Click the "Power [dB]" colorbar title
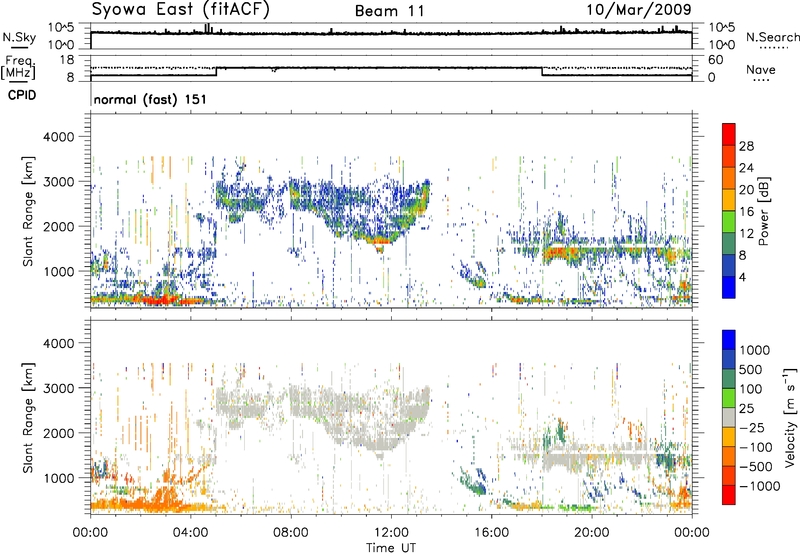Image resolution: width=800 pixels, height=554 pixels. pyautogui.click(x=764, y=211)
